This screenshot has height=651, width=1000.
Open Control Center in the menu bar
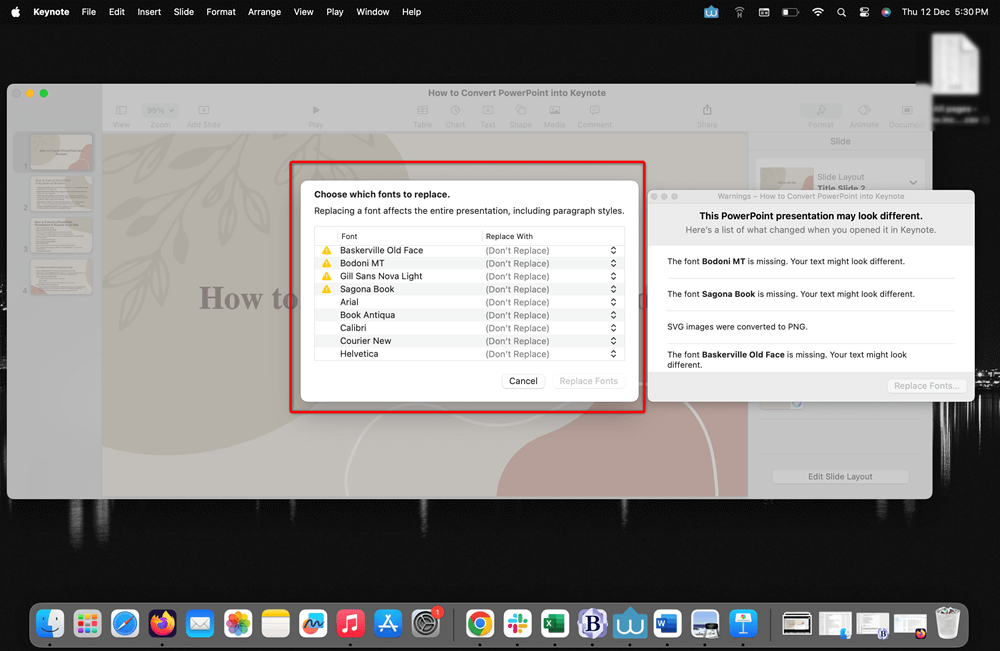[x=864, y=12]
